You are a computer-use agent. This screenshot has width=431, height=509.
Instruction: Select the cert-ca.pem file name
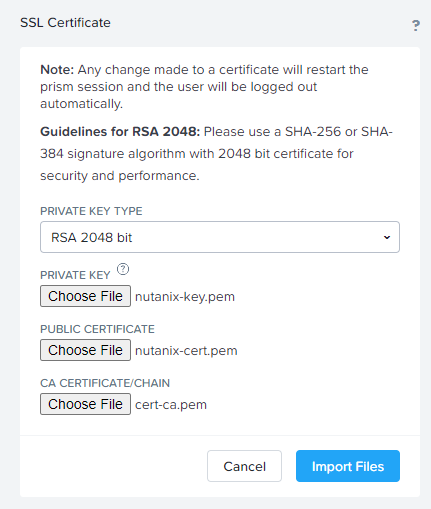(171, 405)
